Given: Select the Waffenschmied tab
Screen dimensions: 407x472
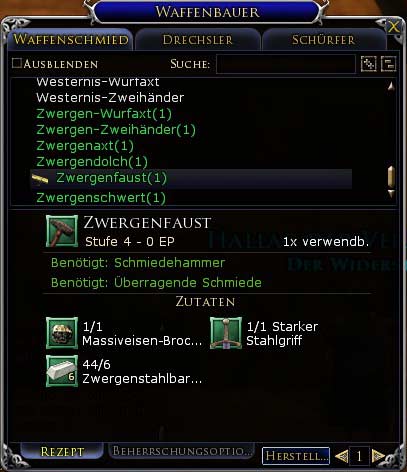Looking at the screenshot, I should (71, 40).
